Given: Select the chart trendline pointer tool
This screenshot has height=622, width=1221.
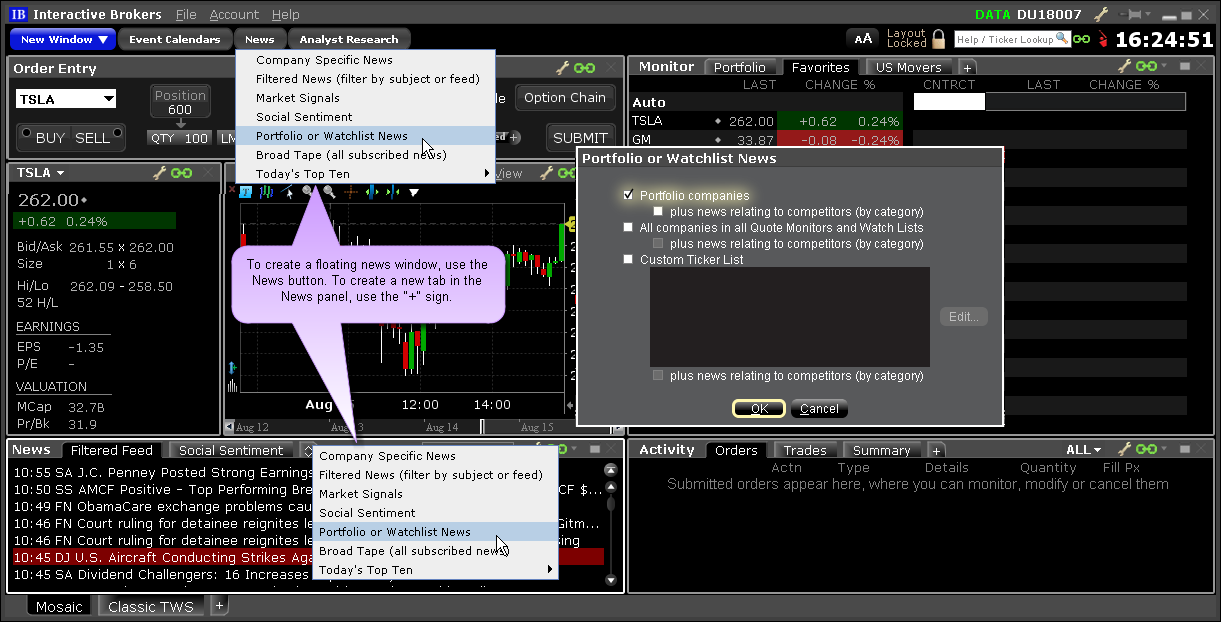Looking at the screenshot, I should 289,191.
